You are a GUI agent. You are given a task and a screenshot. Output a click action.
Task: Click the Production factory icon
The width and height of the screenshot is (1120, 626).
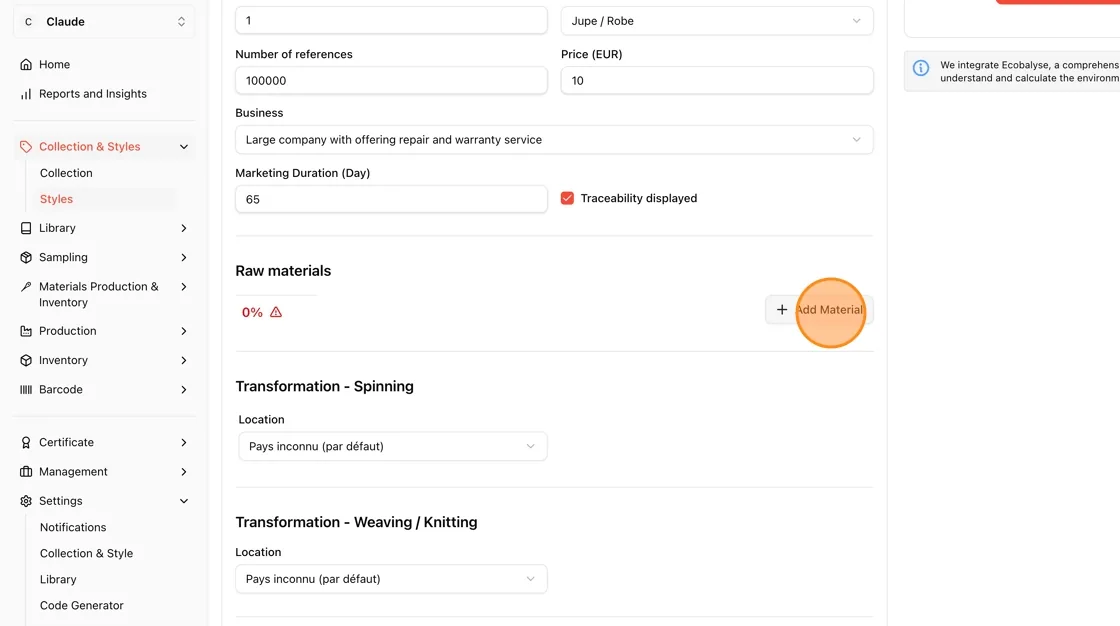(26, 331)
